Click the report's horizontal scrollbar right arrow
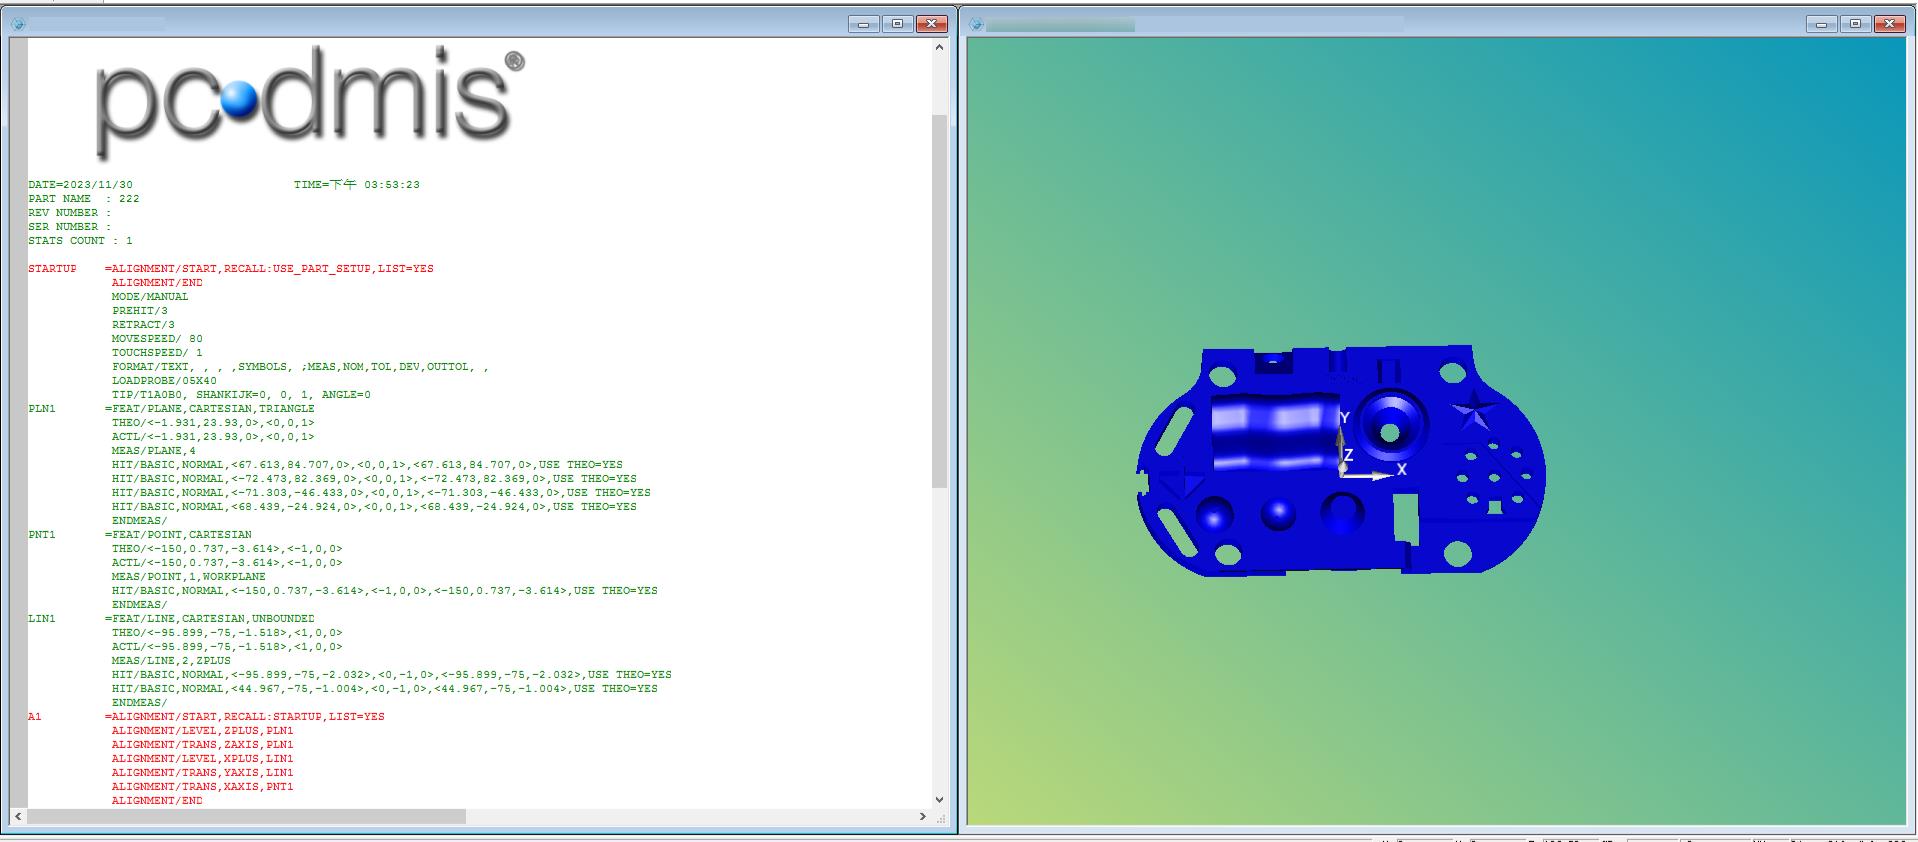This screenshot has height=842, width=1918. coord(922,817)
